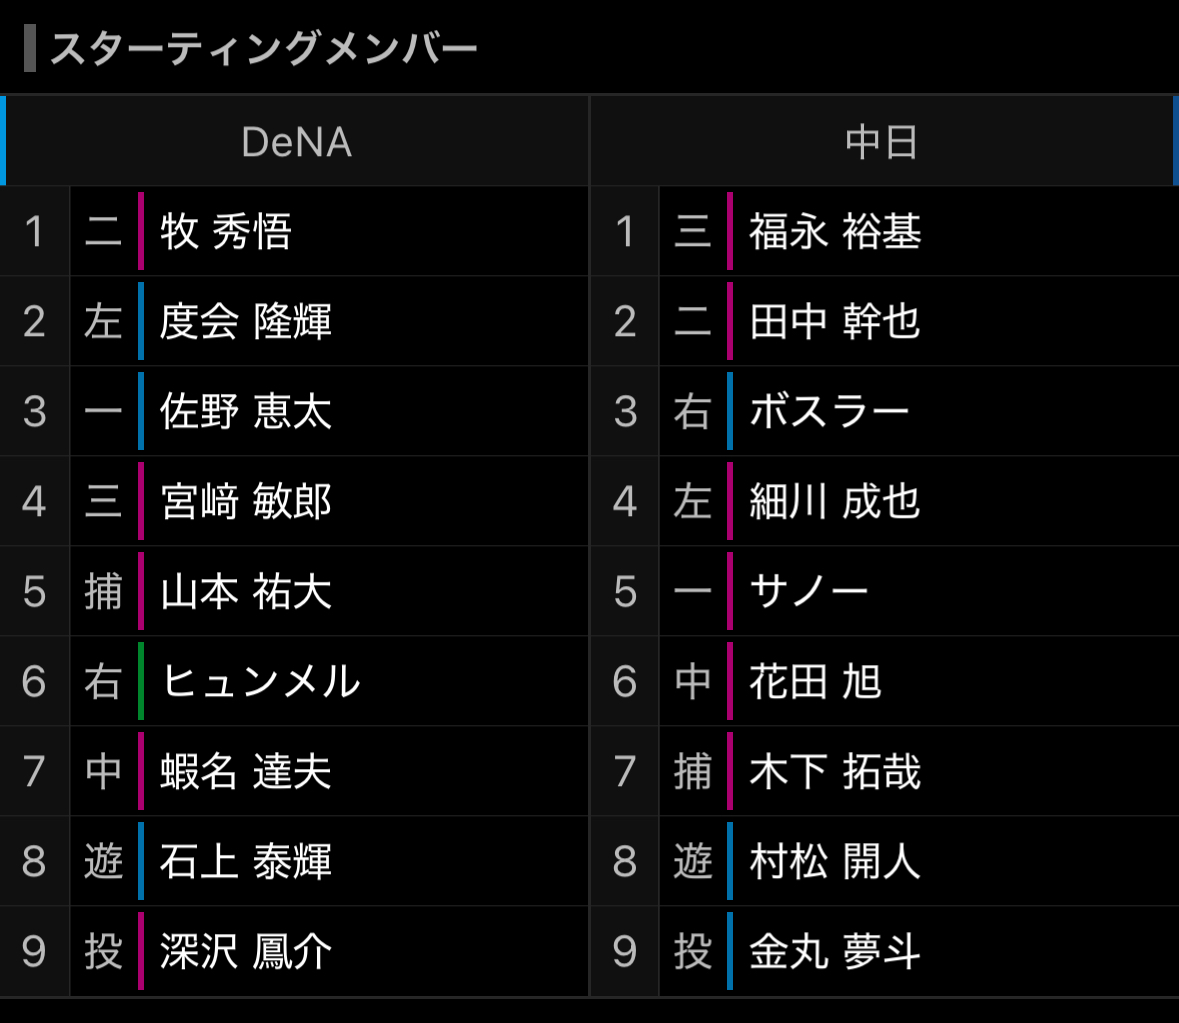This screenshot has height=1023, width=1179.
Task: Open 福永 裕基's profile
Action: (x=835, y=232)
